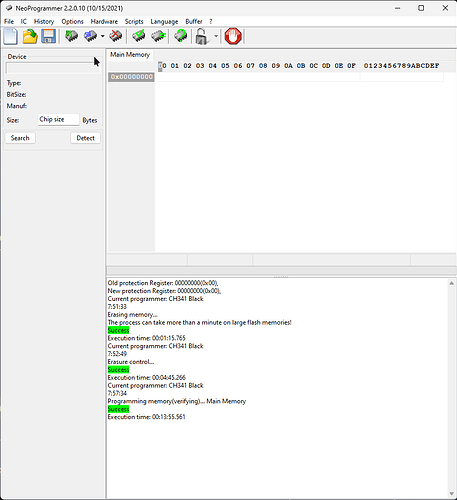Click the Detect button
Image resolution: width=457 pixels, height=500 pixels.
click(x=85, y=138)
